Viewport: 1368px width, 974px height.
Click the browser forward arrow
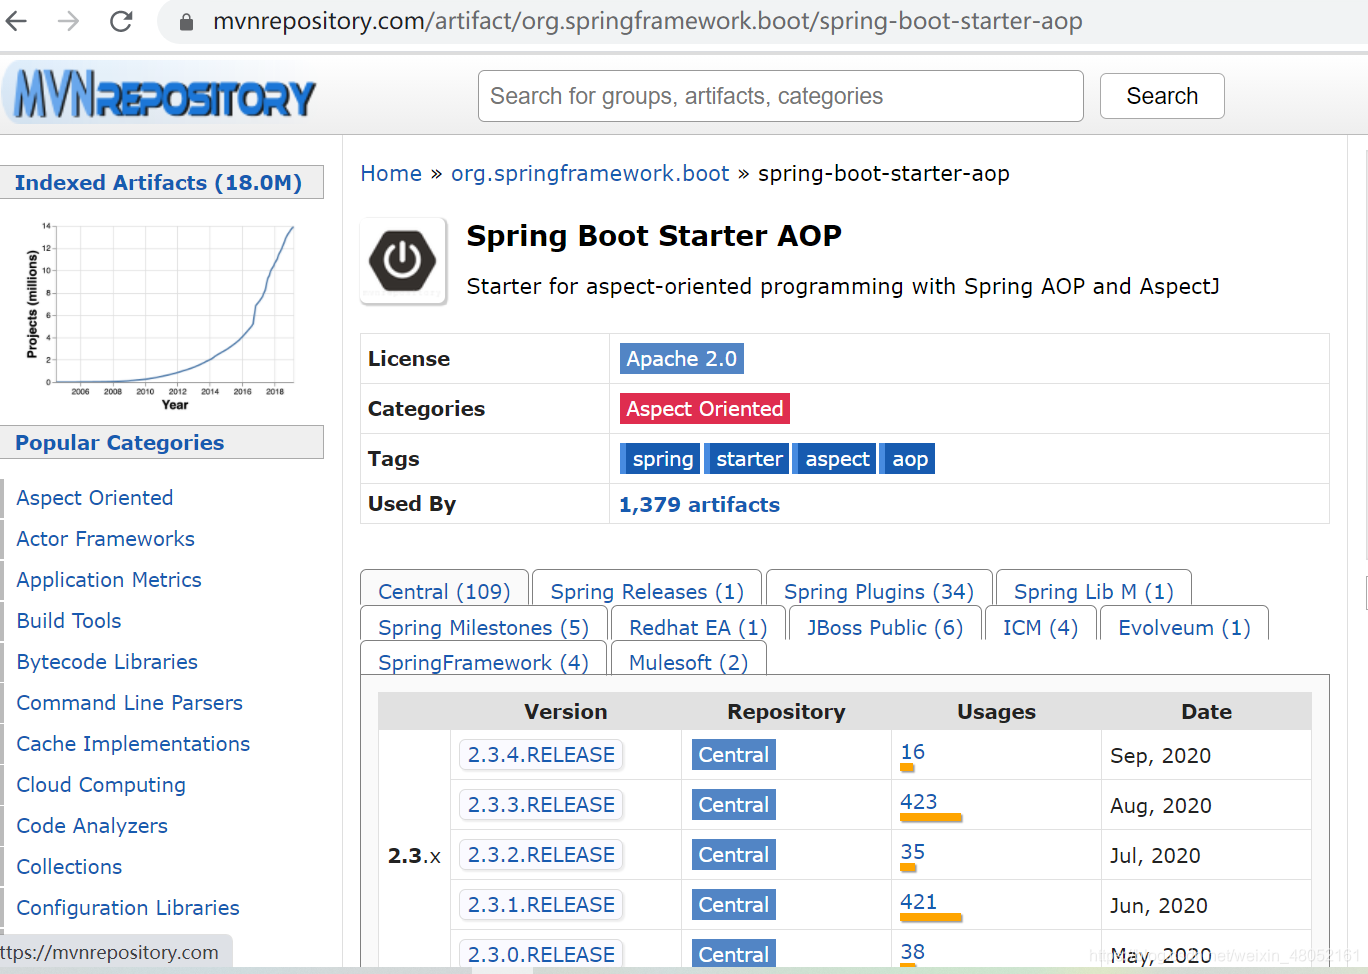[x=68, y=21]
